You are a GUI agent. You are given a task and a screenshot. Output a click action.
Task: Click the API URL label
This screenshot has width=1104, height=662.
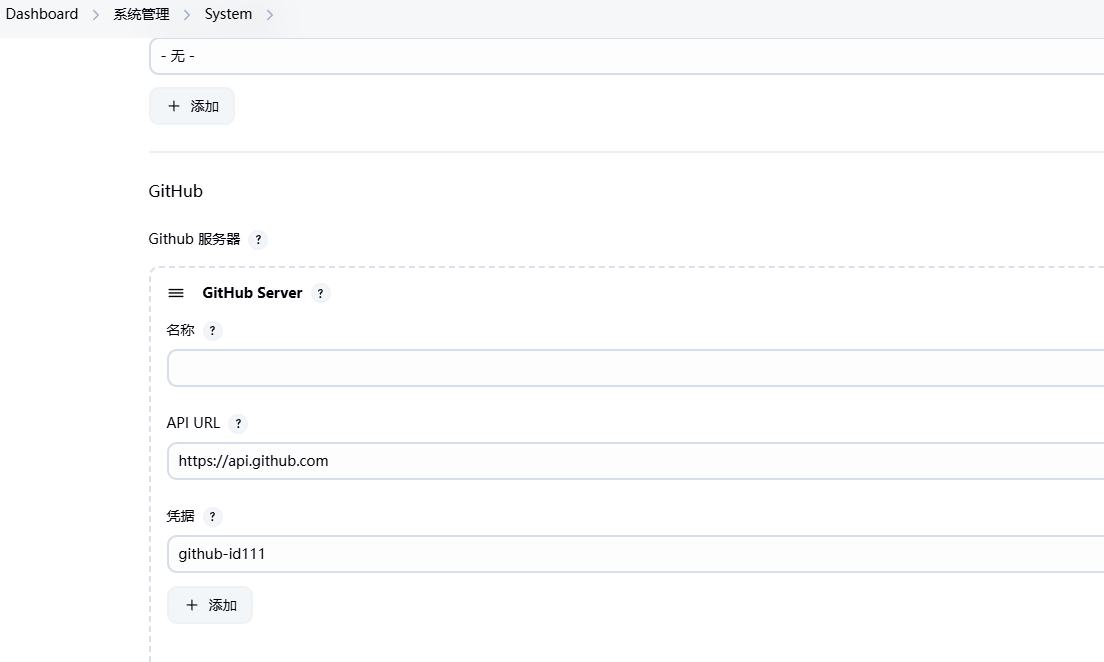pos(193,423)
